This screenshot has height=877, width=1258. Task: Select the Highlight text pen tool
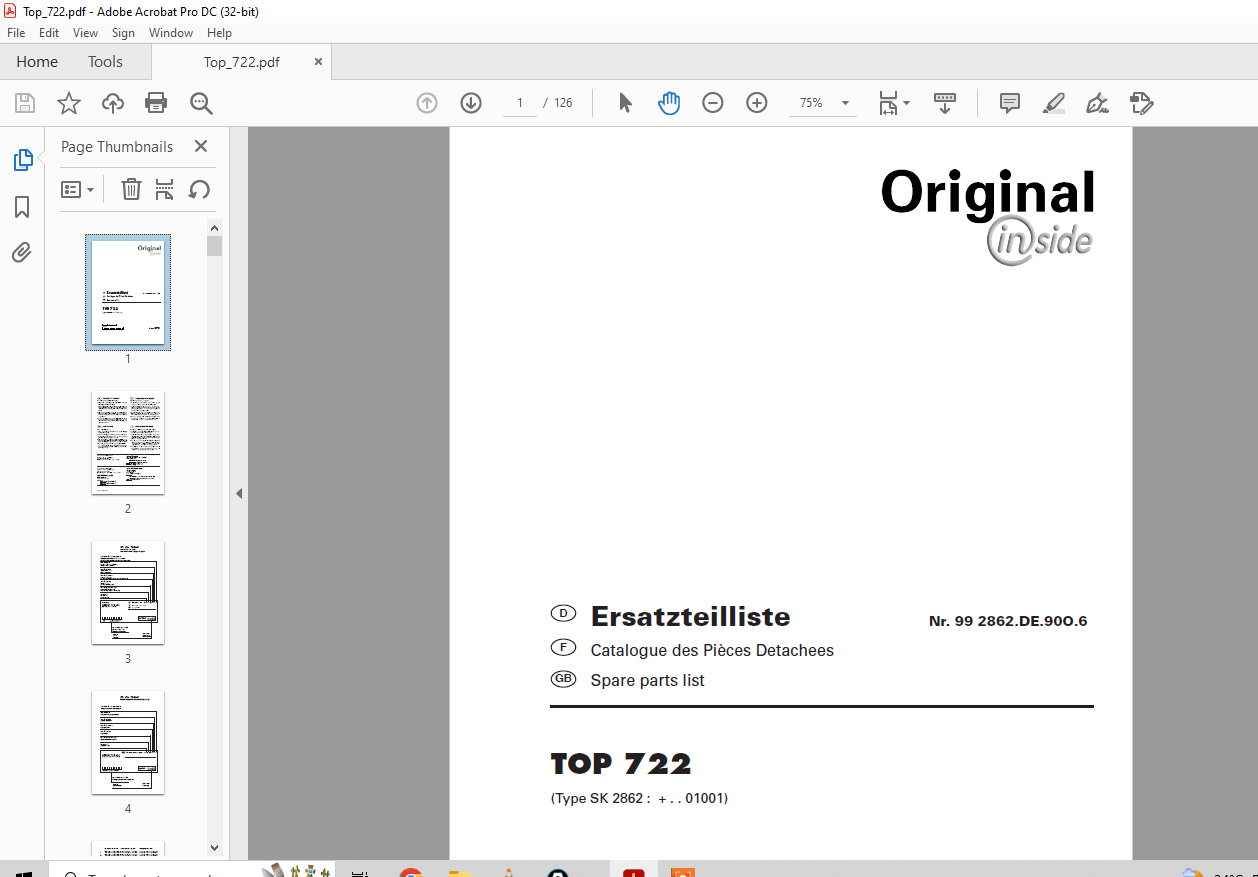1054,103
